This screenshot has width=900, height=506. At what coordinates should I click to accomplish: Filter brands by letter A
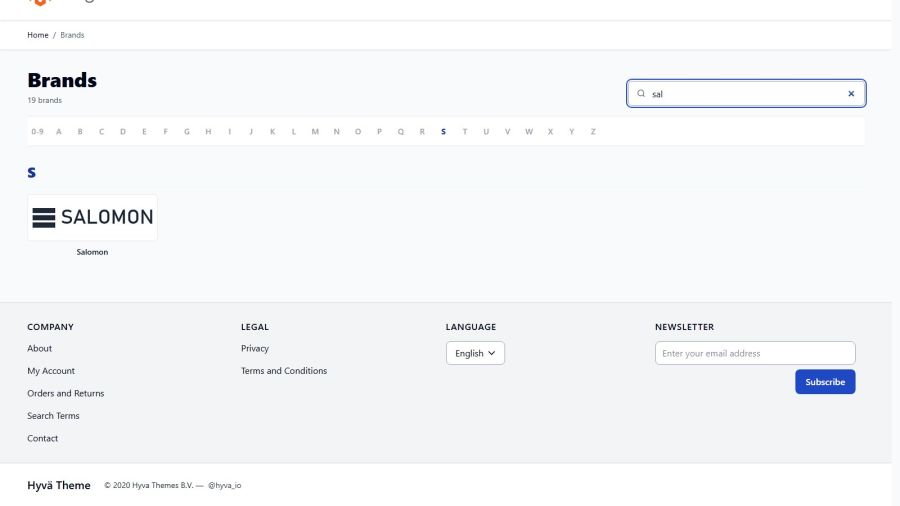[59, 131]
